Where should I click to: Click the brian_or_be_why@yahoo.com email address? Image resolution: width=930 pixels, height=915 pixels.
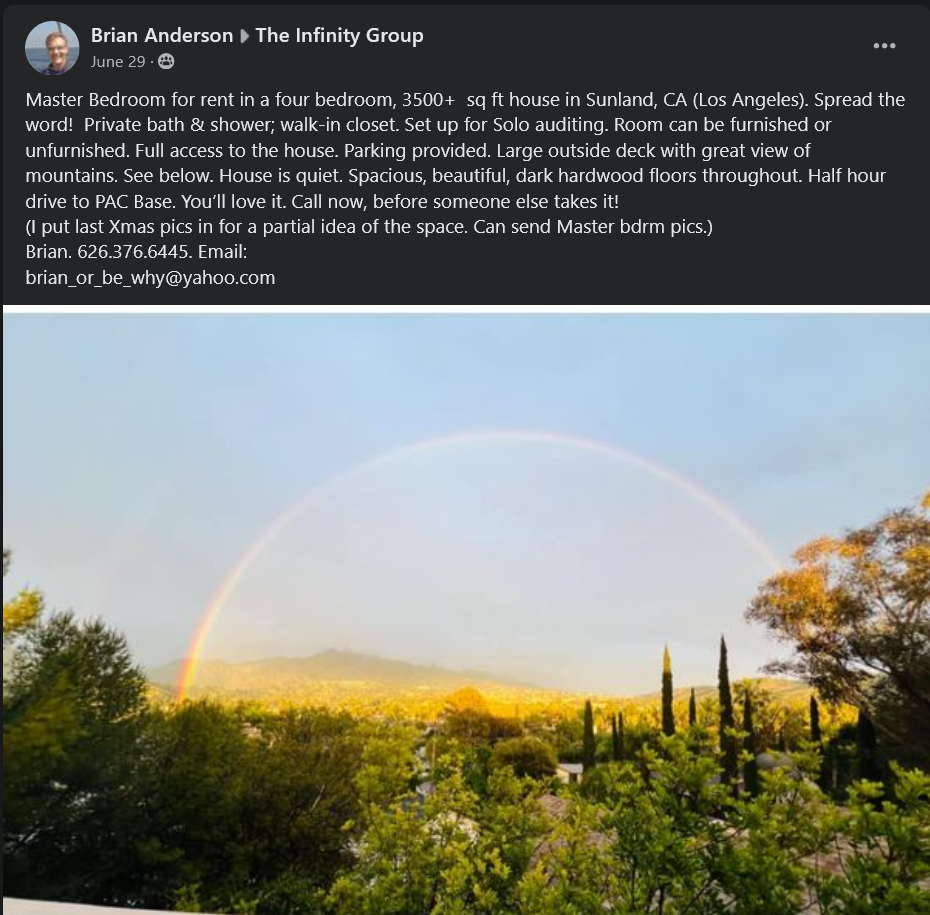coord(150,278)
